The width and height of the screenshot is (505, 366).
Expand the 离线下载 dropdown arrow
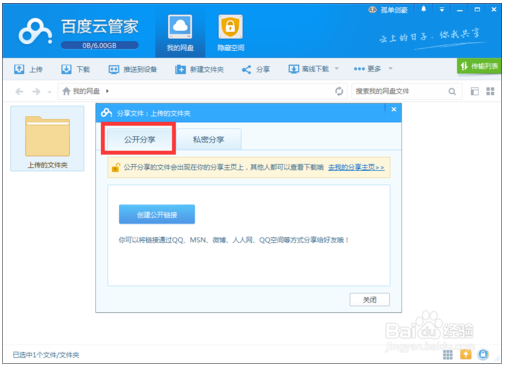(337, 69)
